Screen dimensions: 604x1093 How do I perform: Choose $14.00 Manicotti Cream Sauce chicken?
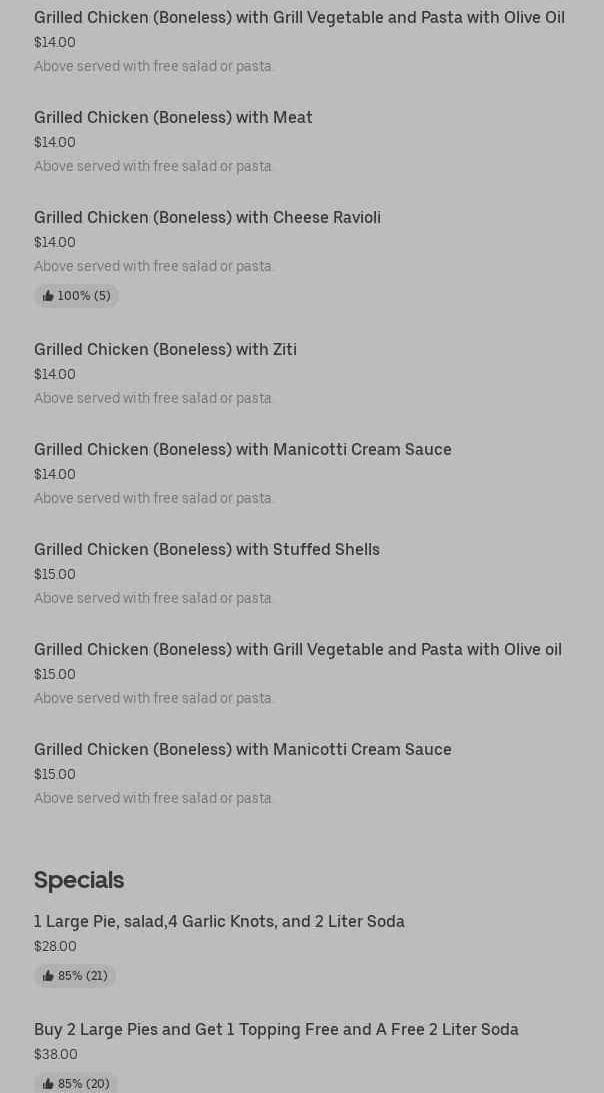click(x=242, y=450)
